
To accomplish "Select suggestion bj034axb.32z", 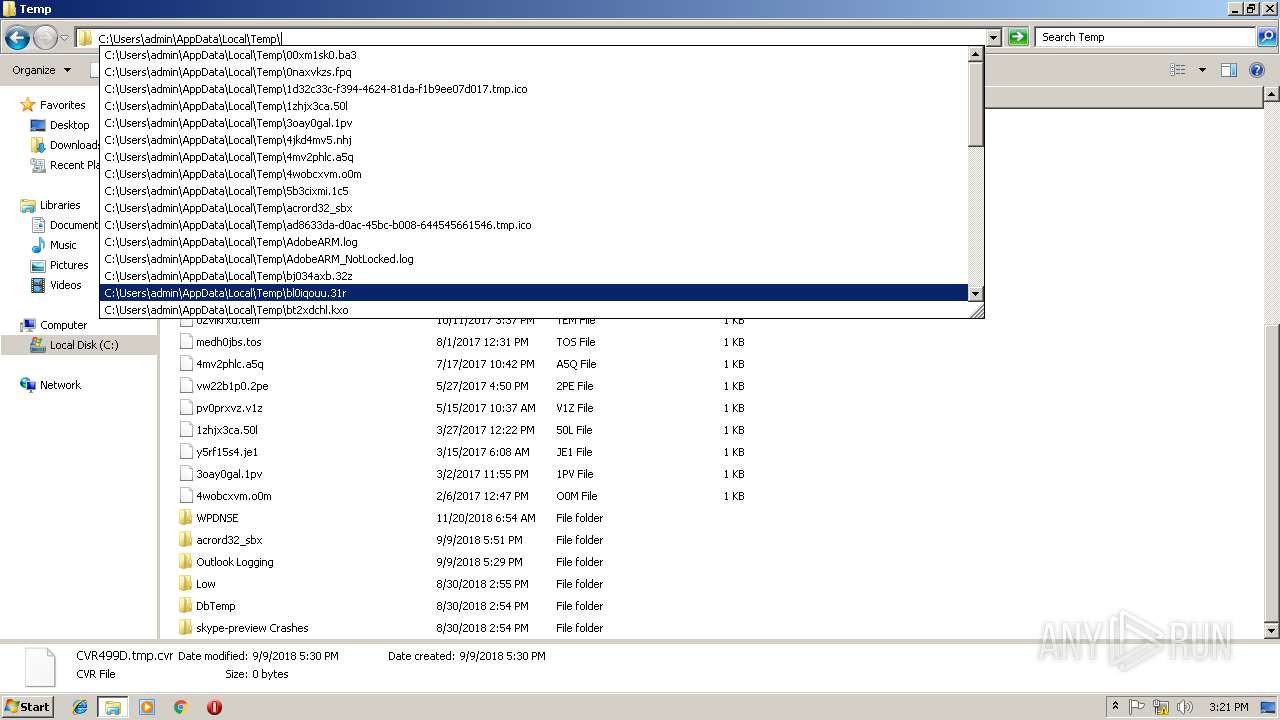I will 534,276.
